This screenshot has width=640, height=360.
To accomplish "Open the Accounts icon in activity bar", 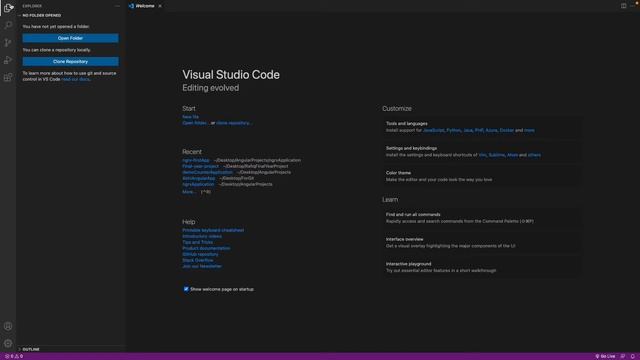I will [8, 326].
